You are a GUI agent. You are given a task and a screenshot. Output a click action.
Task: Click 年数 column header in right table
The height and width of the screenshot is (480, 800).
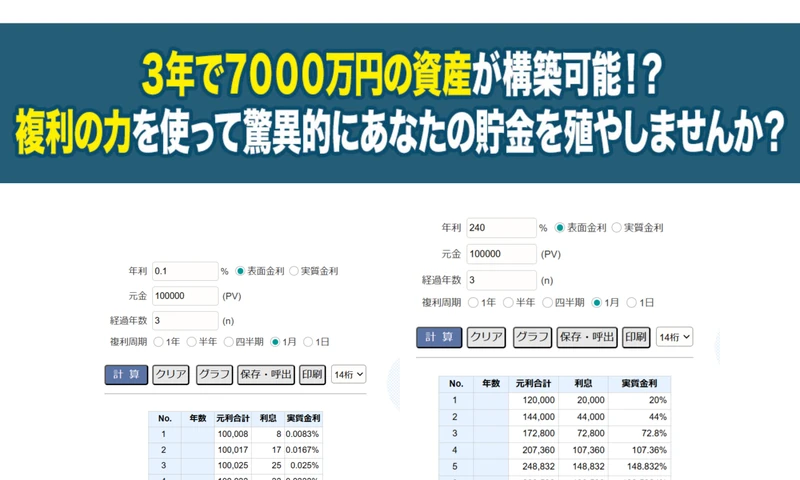(x=491, y=384)
